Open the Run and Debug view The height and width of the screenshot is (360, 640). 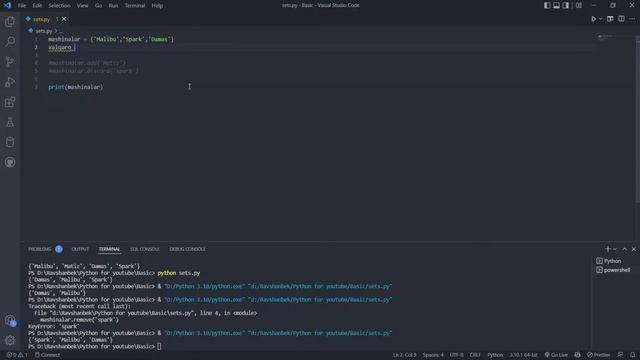[x=10, y=82]
